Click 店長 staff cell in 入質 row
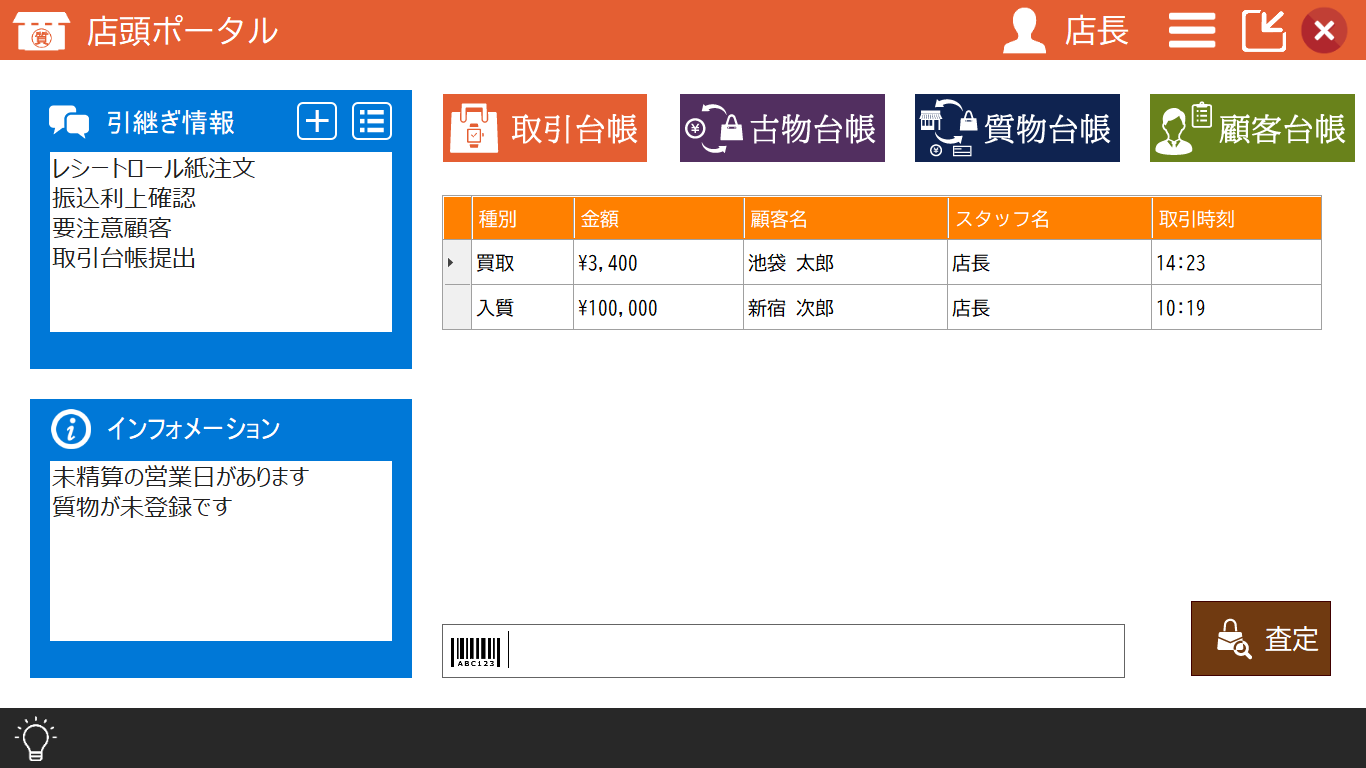The width and height of the screenshot is (1366, 768). (x=1050, y=307)
